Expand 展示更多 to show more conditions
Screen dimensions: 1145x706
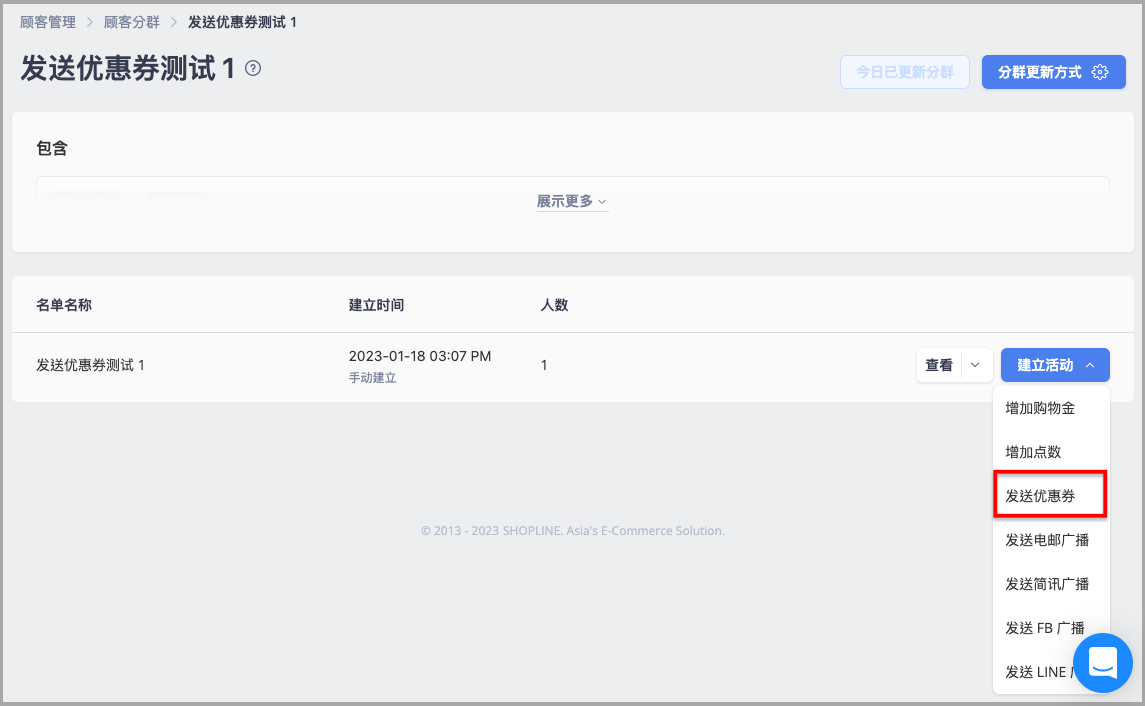tap(572, 202)
